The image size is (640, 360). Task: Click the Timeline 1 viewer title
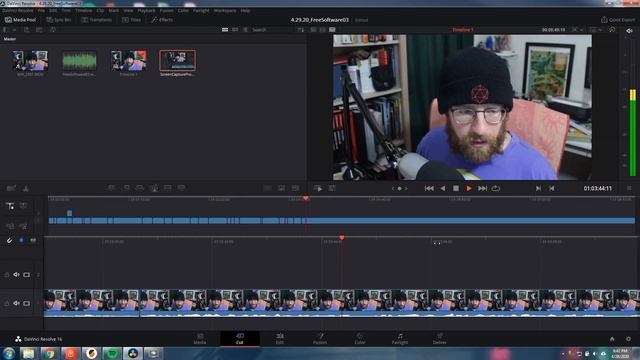pos(462,30)
